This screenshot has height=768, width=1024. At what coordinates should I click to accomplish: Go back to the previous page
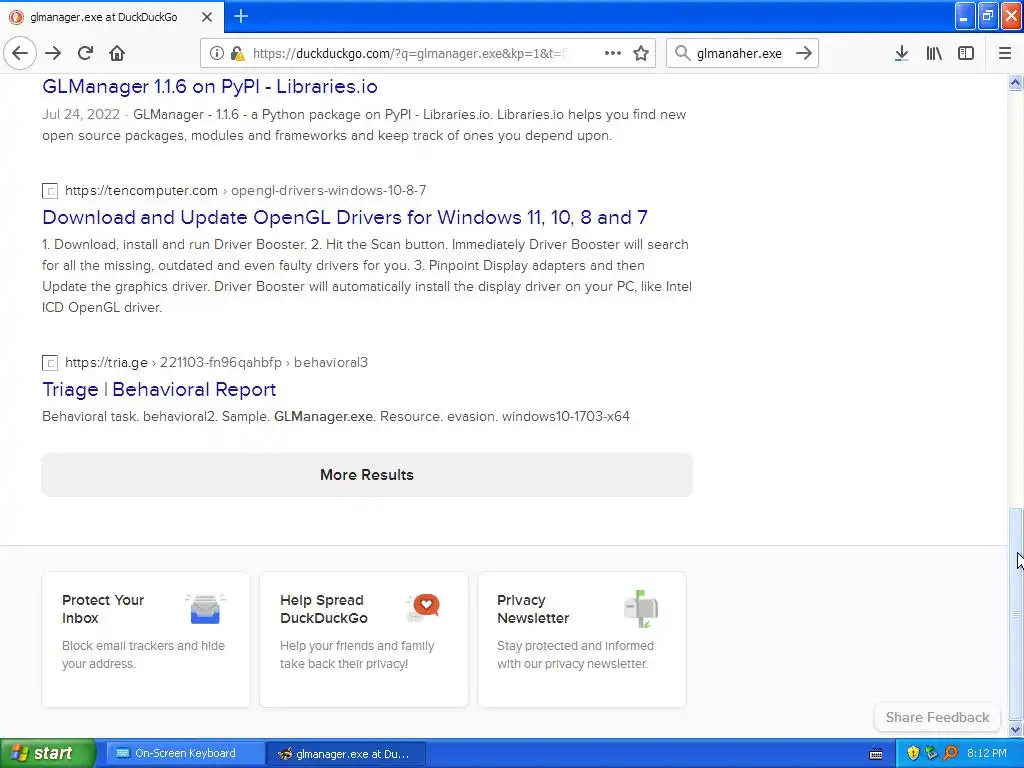point(20,53)
